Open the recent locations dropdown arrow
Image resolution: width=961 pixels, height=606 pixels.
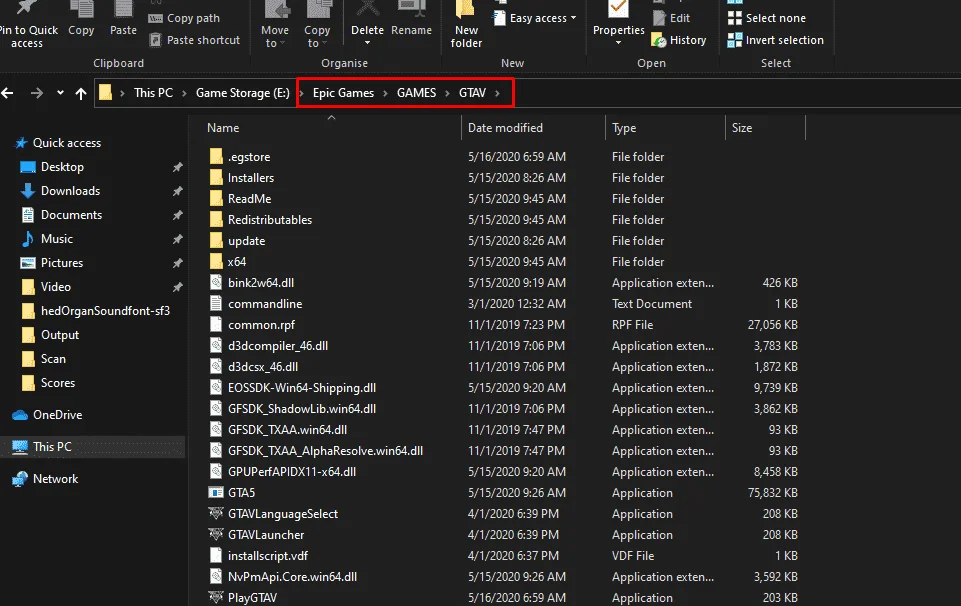[x=60, y=93]
